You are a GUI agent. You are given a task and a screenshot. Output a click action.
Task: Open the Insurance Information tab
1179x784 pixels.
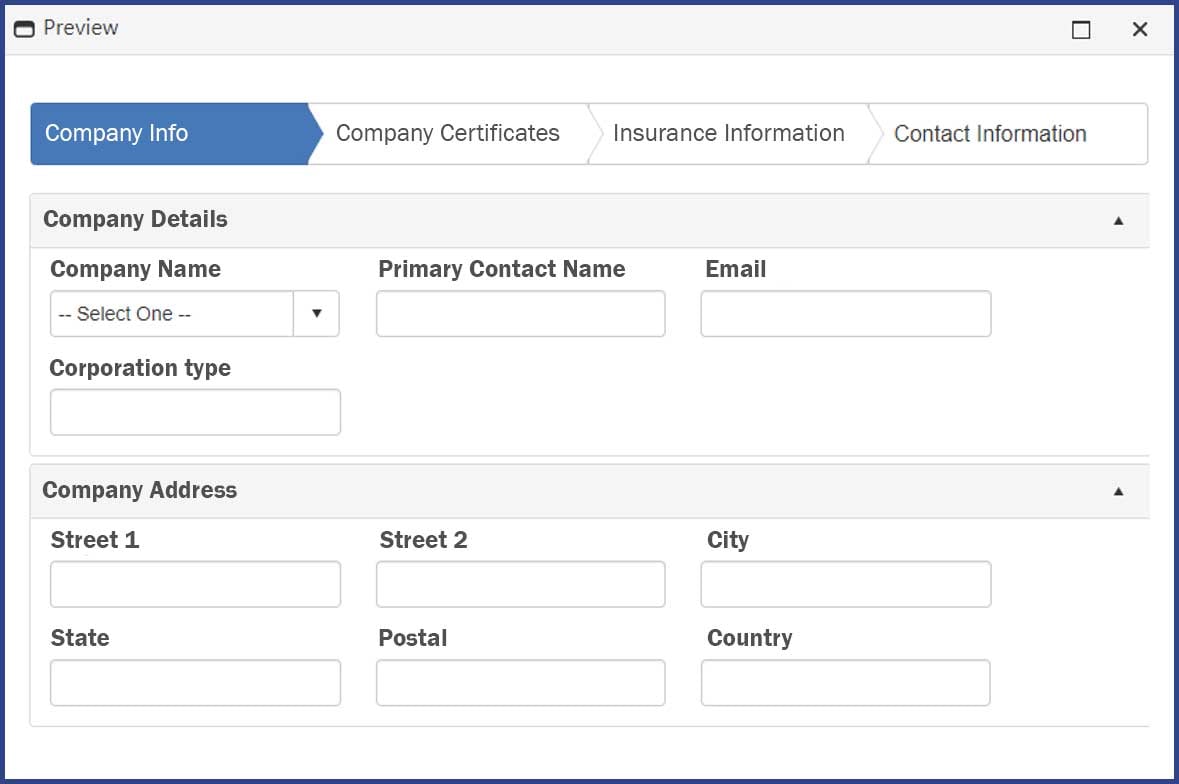pos(728,133)
